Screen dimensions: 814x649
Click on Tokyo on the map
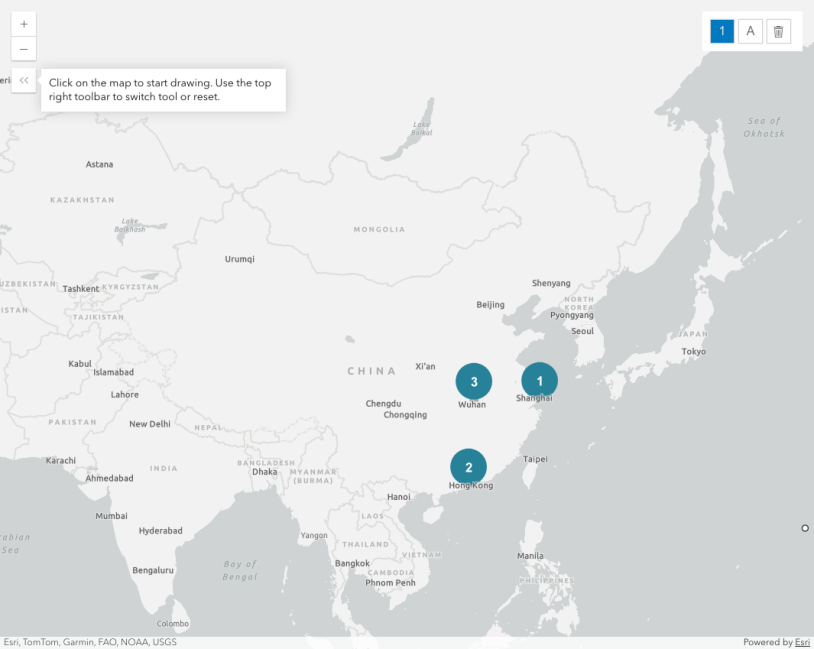click(693, 352)
